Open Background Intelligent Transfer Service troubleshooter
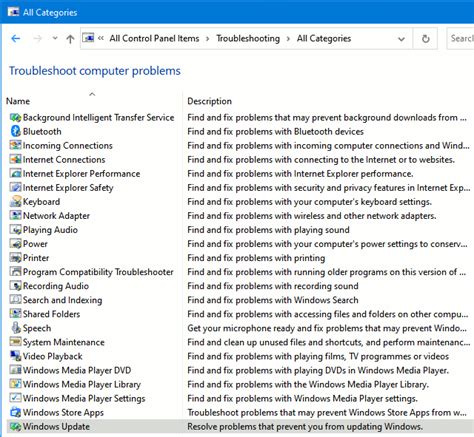Image resolution: width=474 pixels, height=437 pixels. [98, 117]
